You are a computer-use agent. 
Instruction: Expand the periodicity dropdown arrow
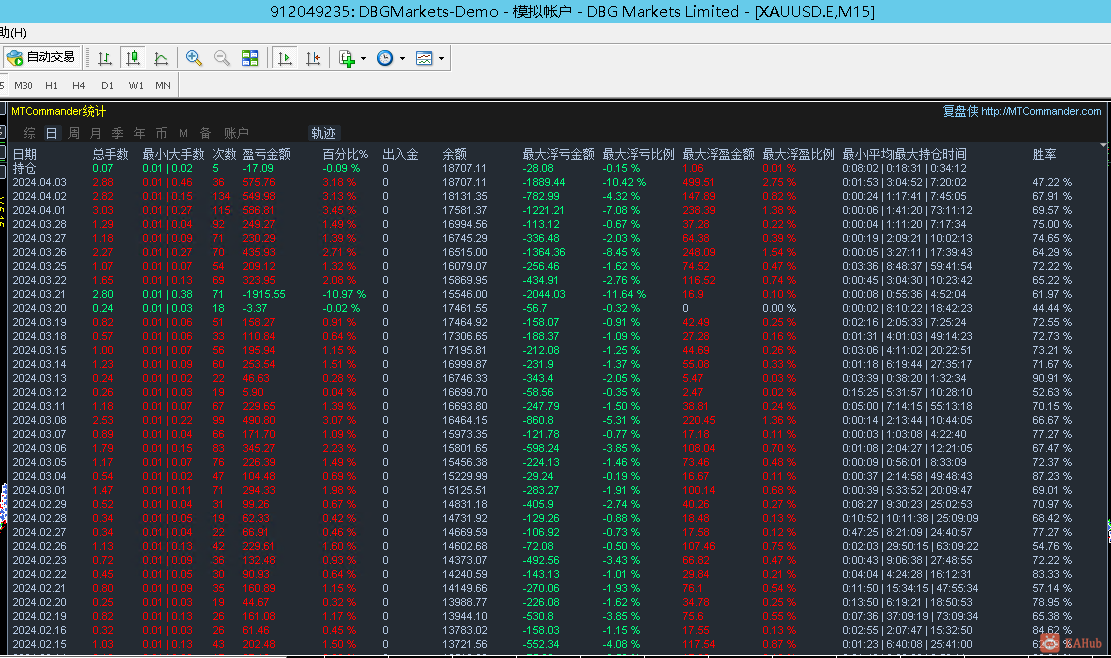coord(402,58)
